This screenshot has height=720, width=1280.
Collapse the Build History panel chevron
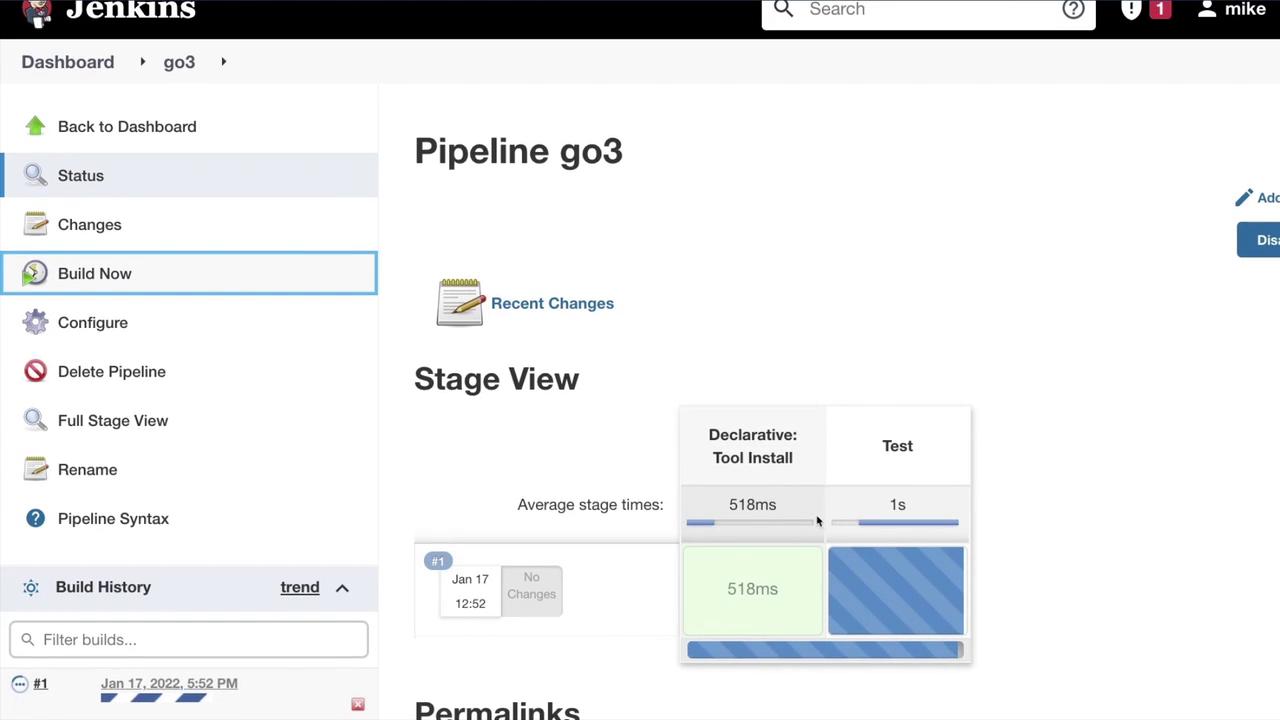(x=342, y=588)
